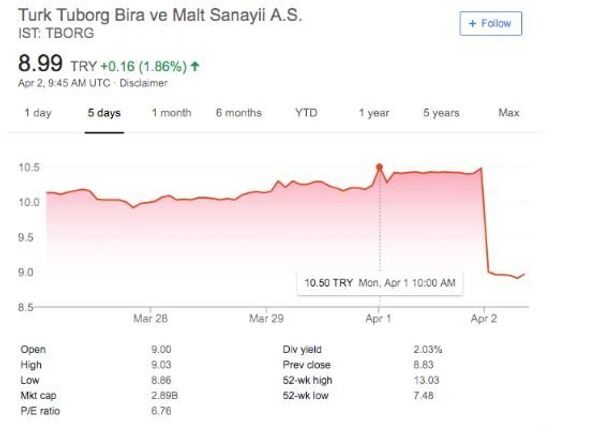Click the Follow button
The image size is (600, 435).
pyautogui.click(x=490, y=23)
